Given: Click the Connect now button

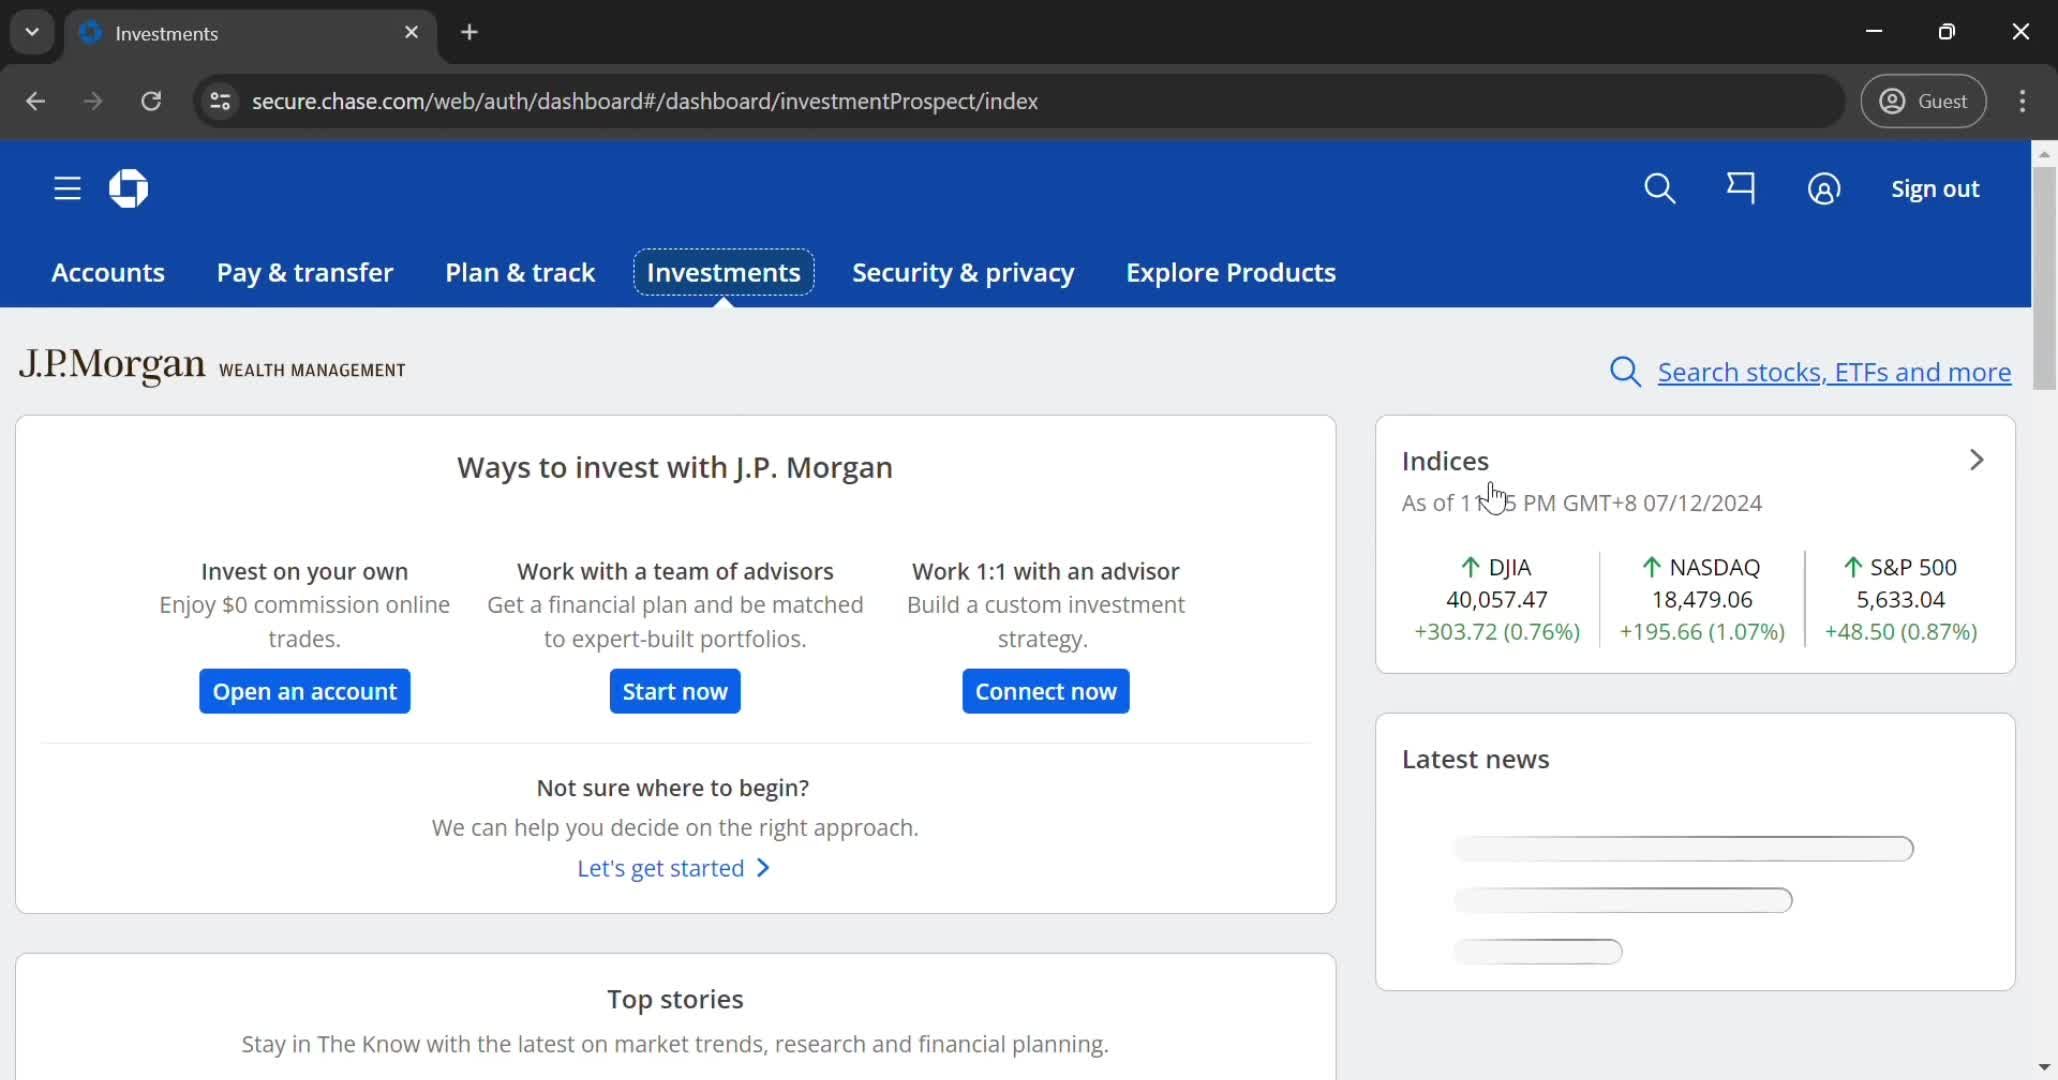Looking at the screenshot, I should tap(1045, 690).
